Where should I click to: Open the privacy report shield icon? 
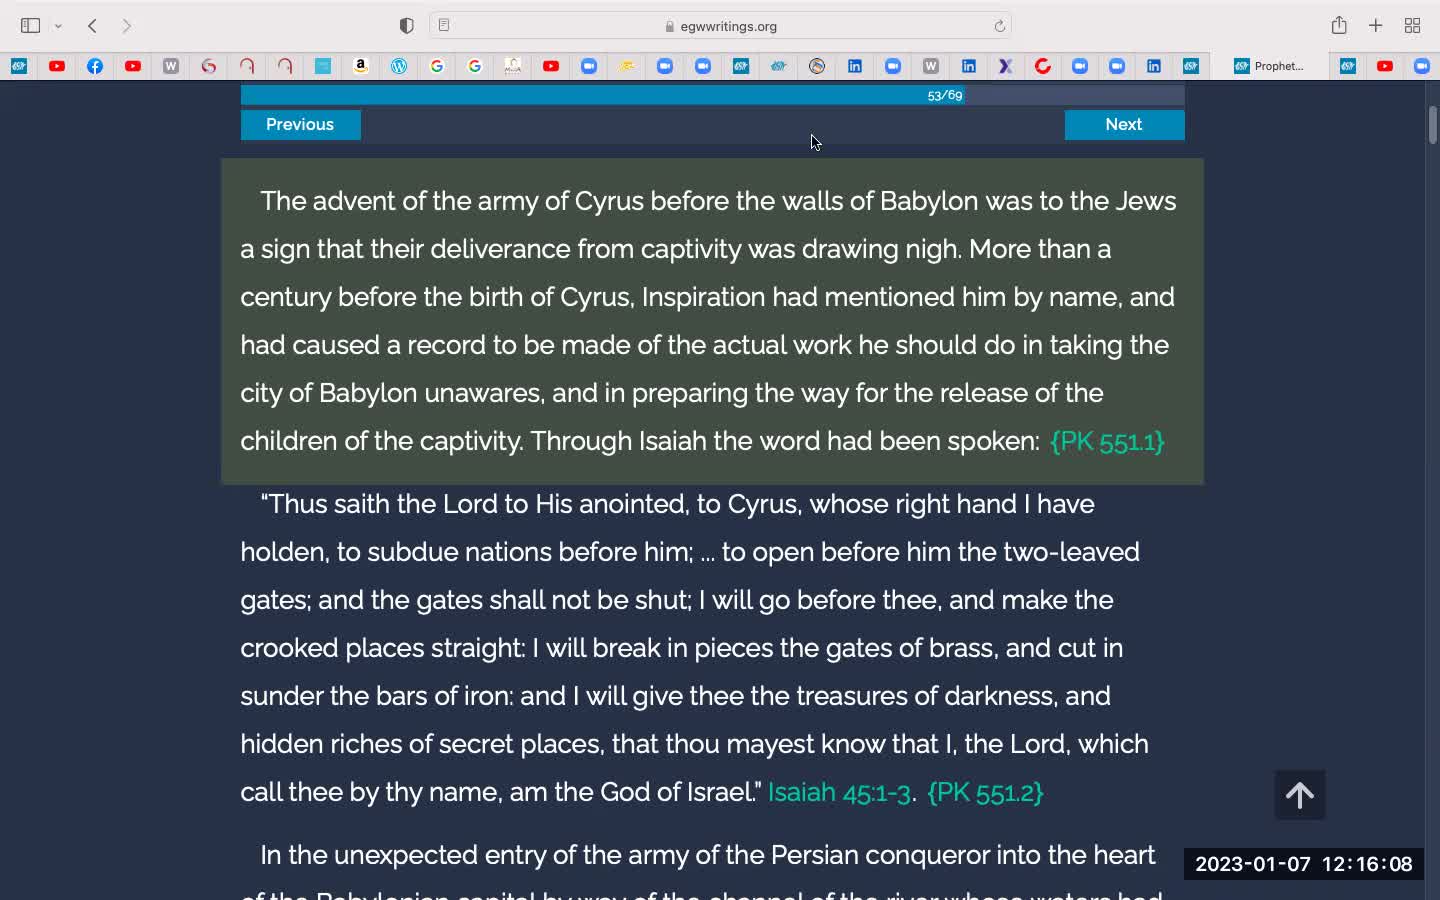[x=406, y=26]
